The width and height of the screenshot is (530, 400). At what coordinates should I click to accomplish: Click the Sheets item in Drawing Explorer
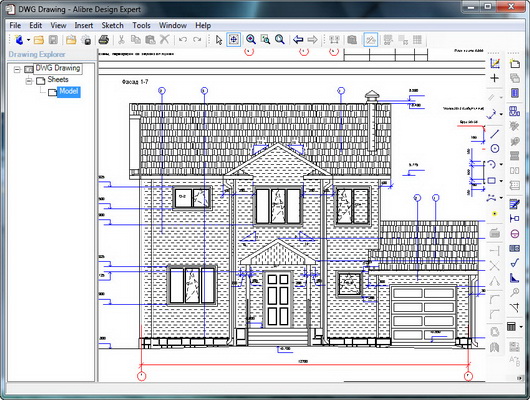tap(58, 79)
